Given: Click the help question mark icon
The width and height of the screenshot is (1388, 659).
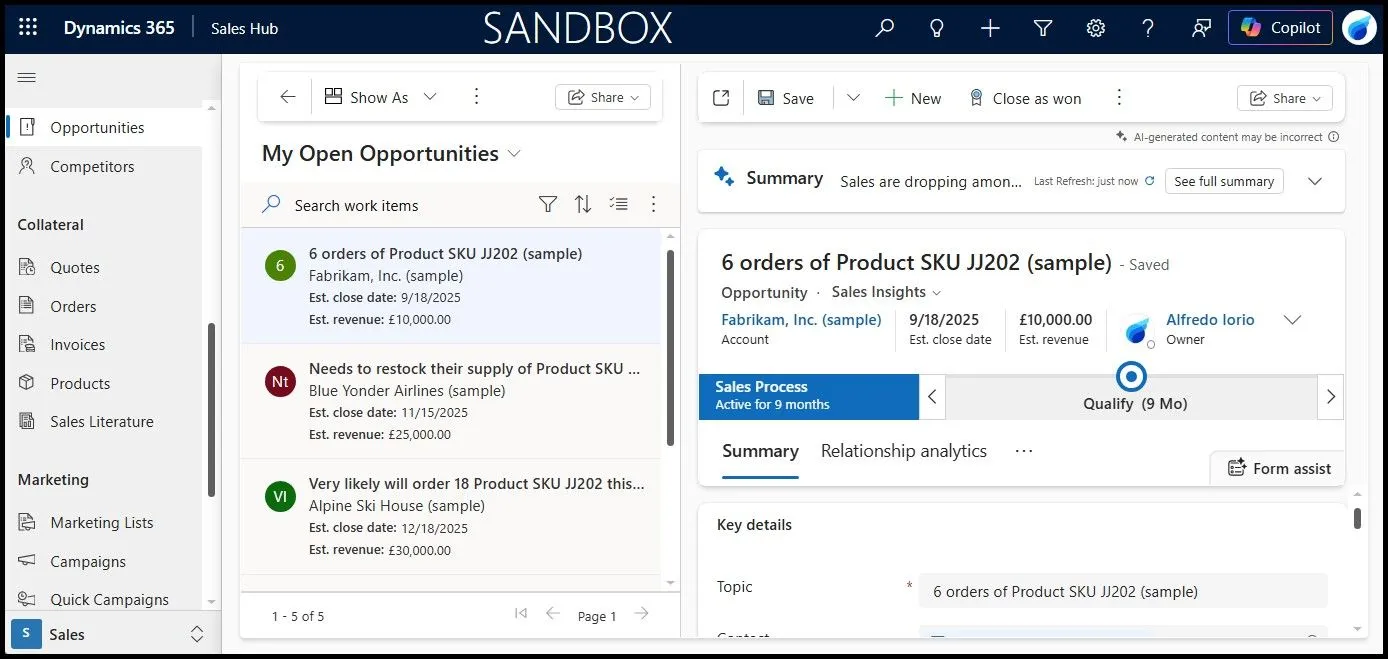Looking at the screenshot, I should pyautogui.click(x=1149, y=28).
